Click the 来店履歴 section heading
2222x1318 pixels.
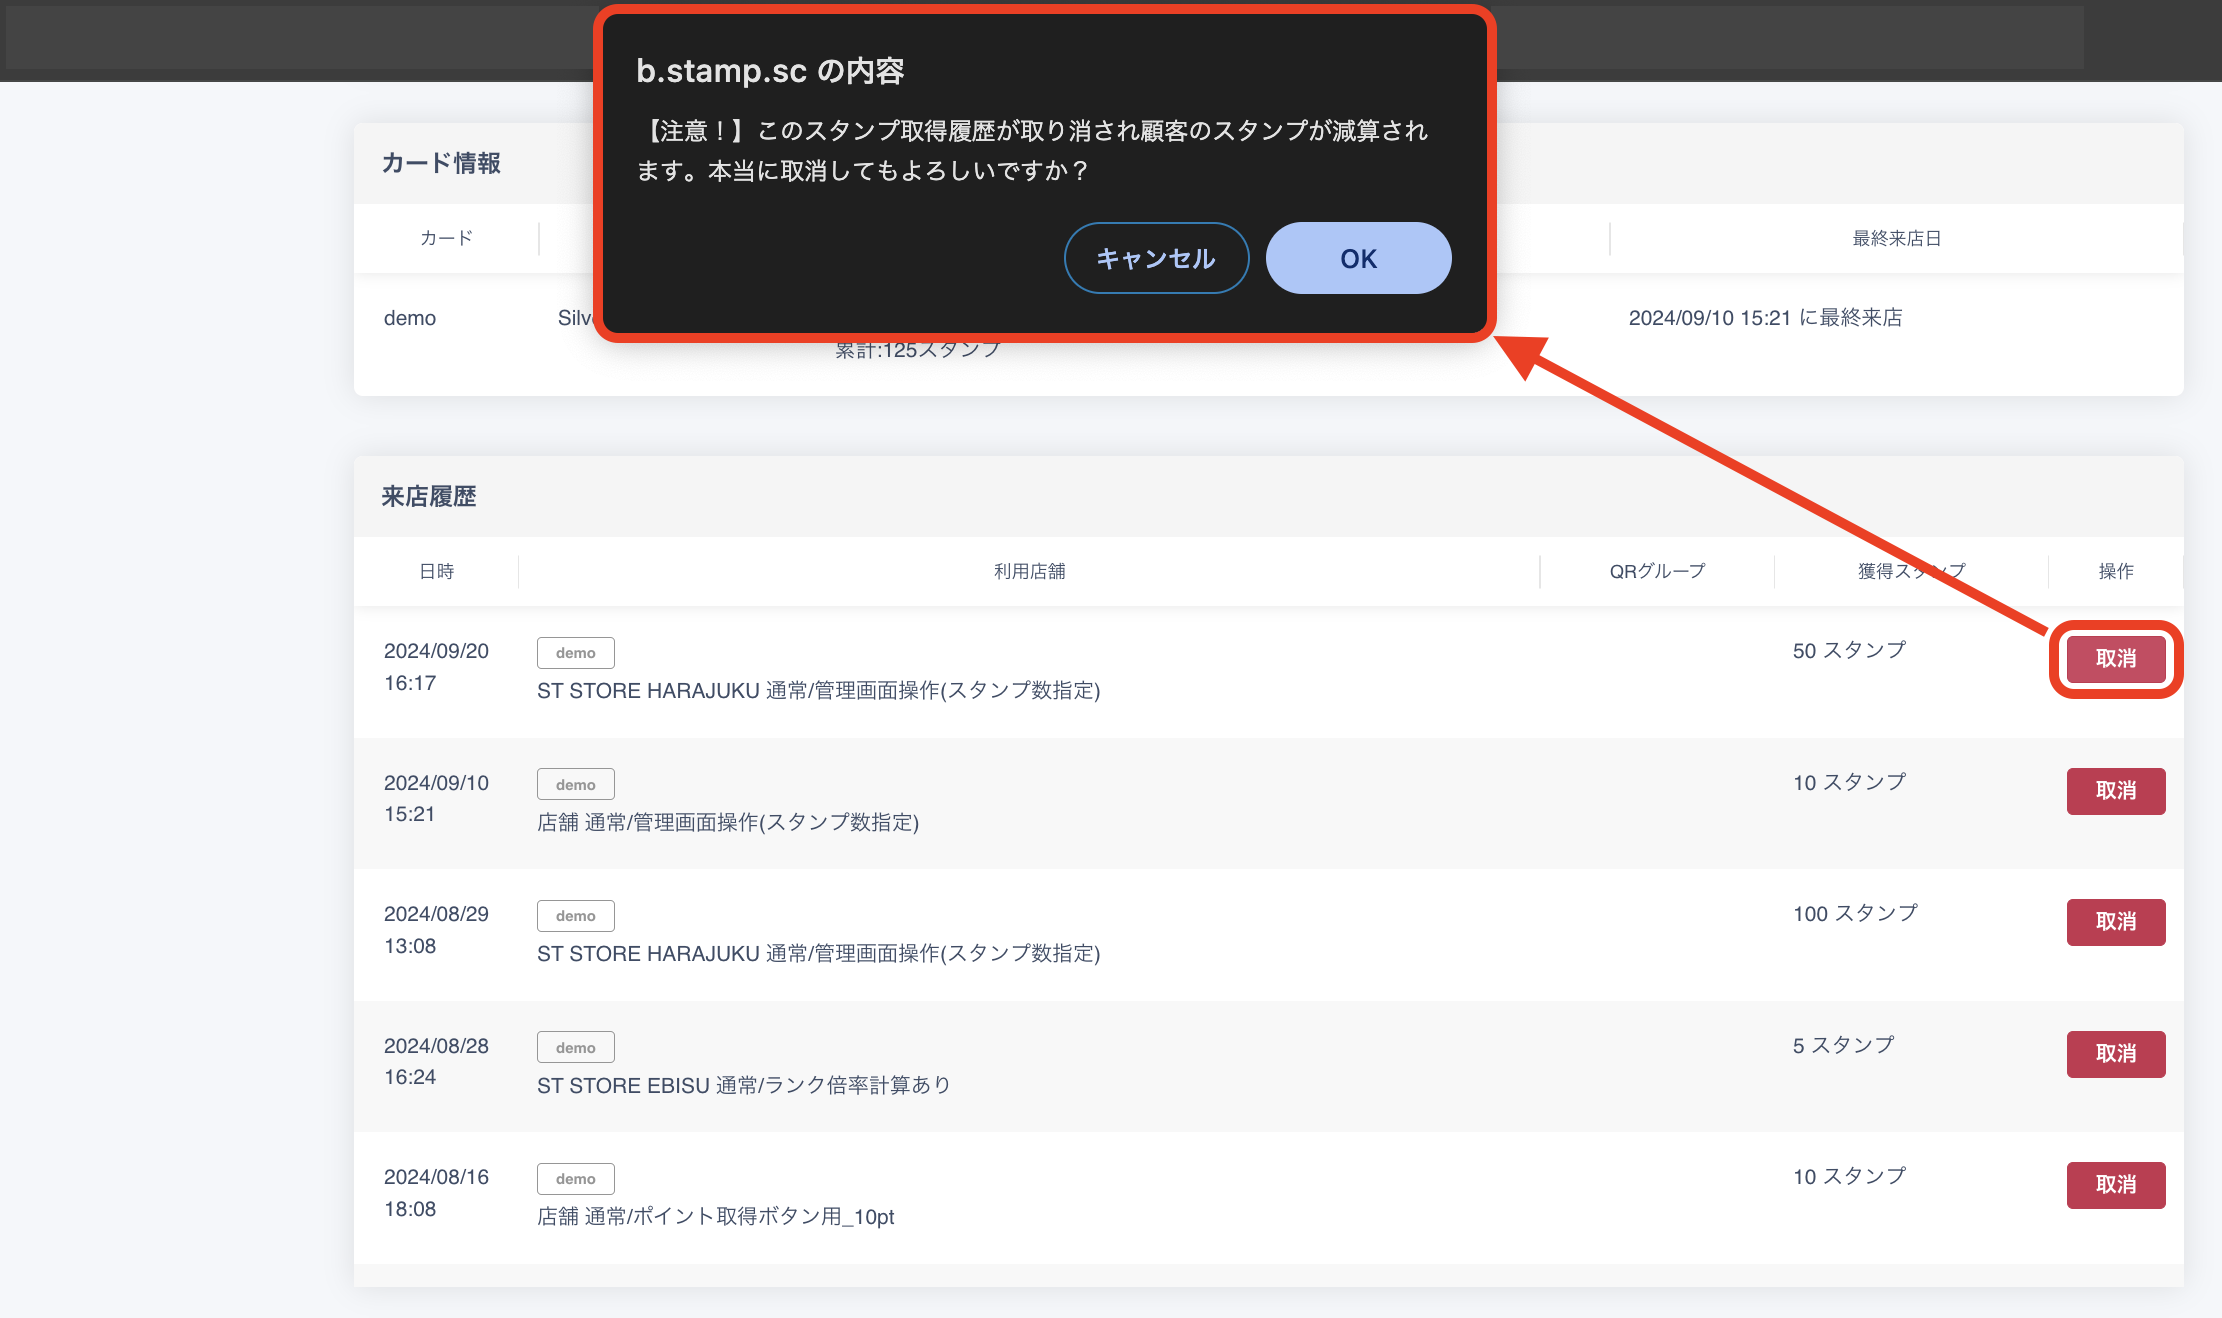[429, 497]
